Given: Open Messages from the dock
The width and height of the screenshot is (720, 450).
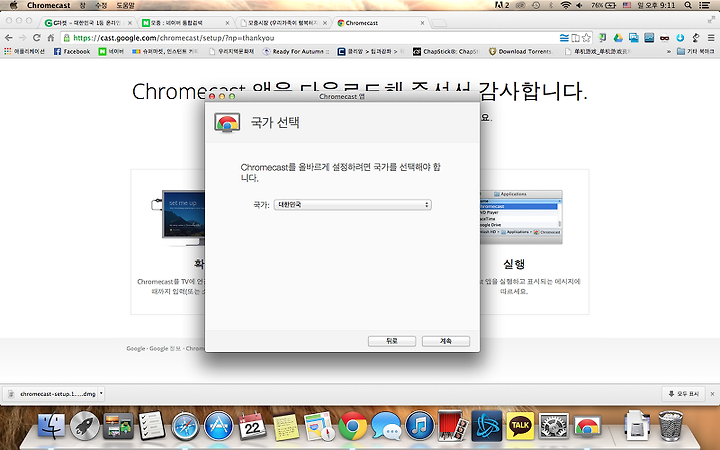Looking at the screenshot, I should (x=386, y=426).
